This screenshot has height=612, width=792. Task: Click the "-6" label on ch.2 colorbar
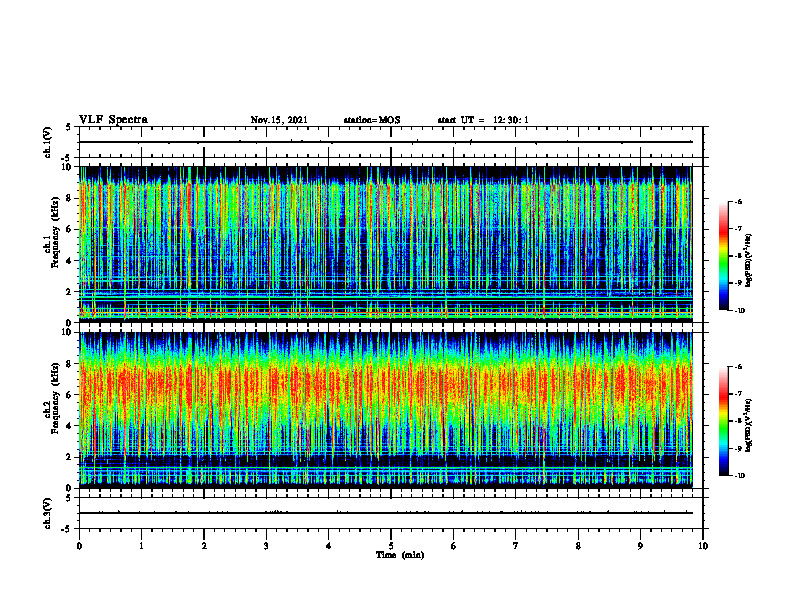pos(738,367)
